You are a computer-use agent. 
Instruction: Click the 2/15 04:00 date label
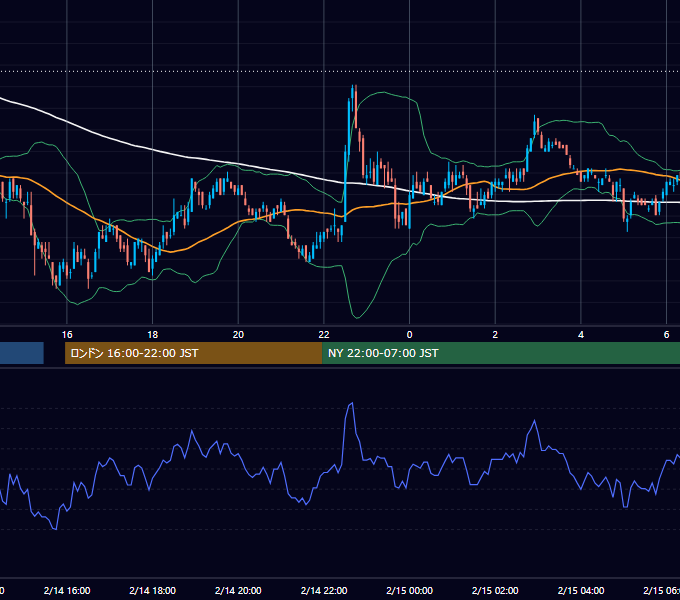tap(581, 591)
